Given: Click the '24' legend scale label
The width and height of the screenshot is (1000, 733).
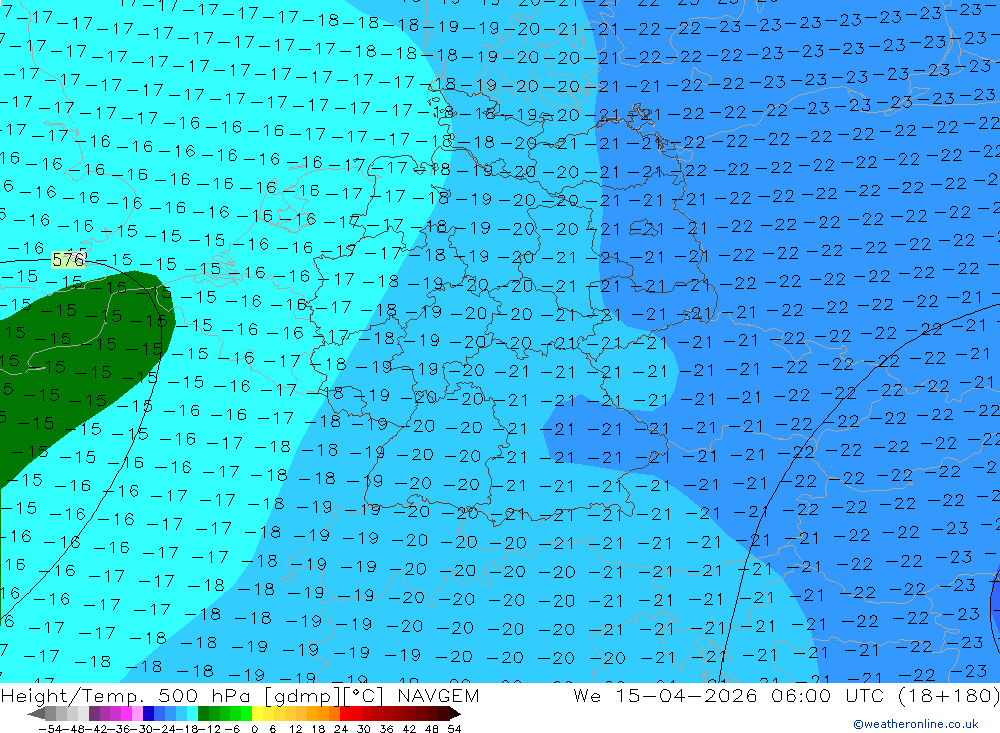Looking at the screenshot, I should 341,729.
